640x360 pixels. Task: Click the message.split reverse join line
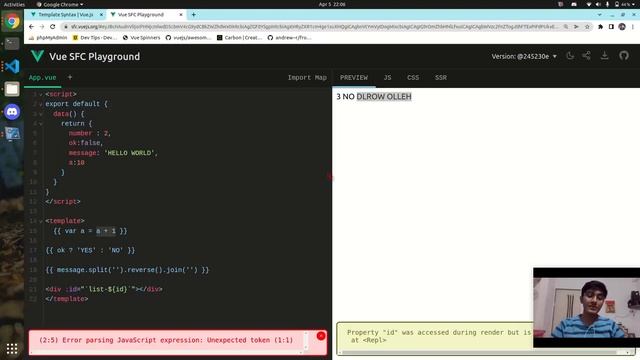[127, 270]
